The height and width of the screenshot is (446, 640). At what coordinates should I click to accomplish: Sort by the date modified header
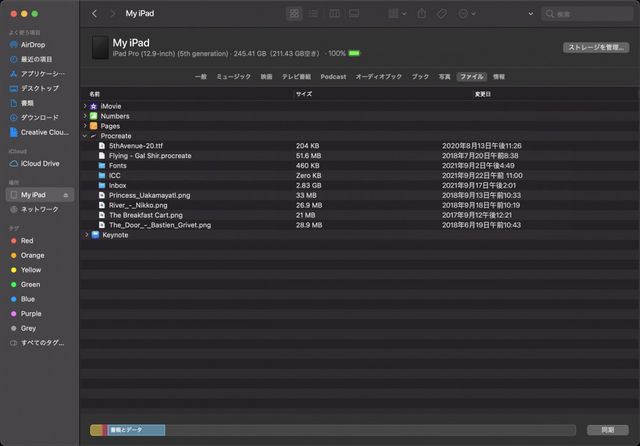pyautogui.click(x=482, y=94)
